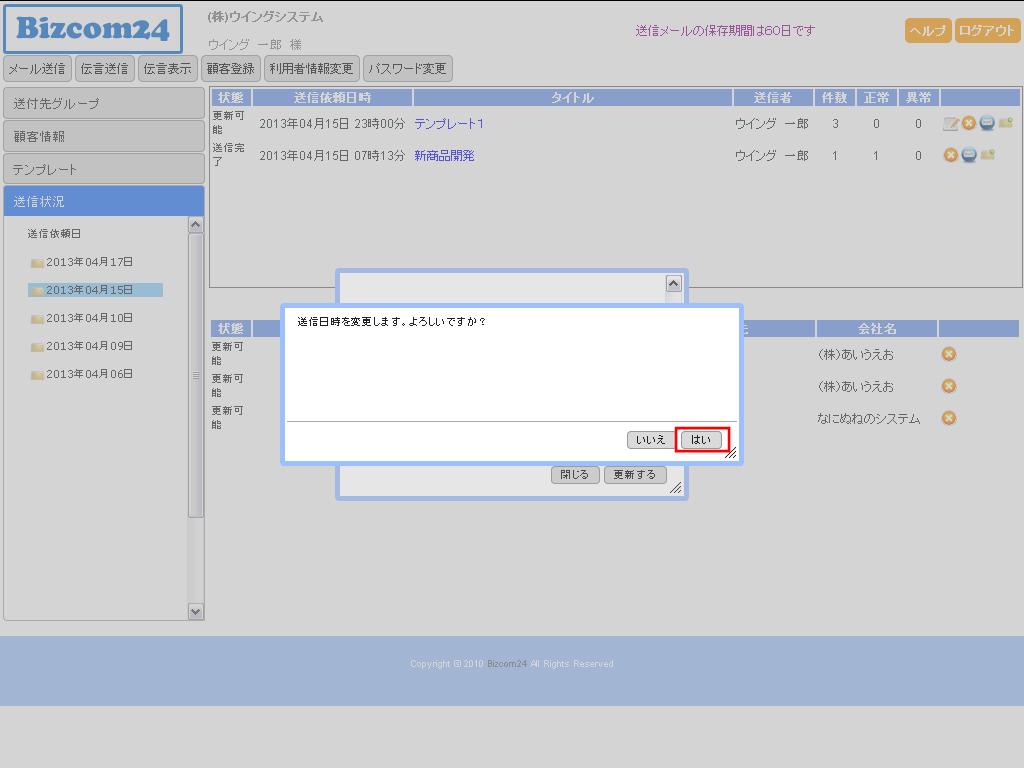This screenshot has height=768, width=1024.
Task: Click the 更新する button
Action: [634, 475]
